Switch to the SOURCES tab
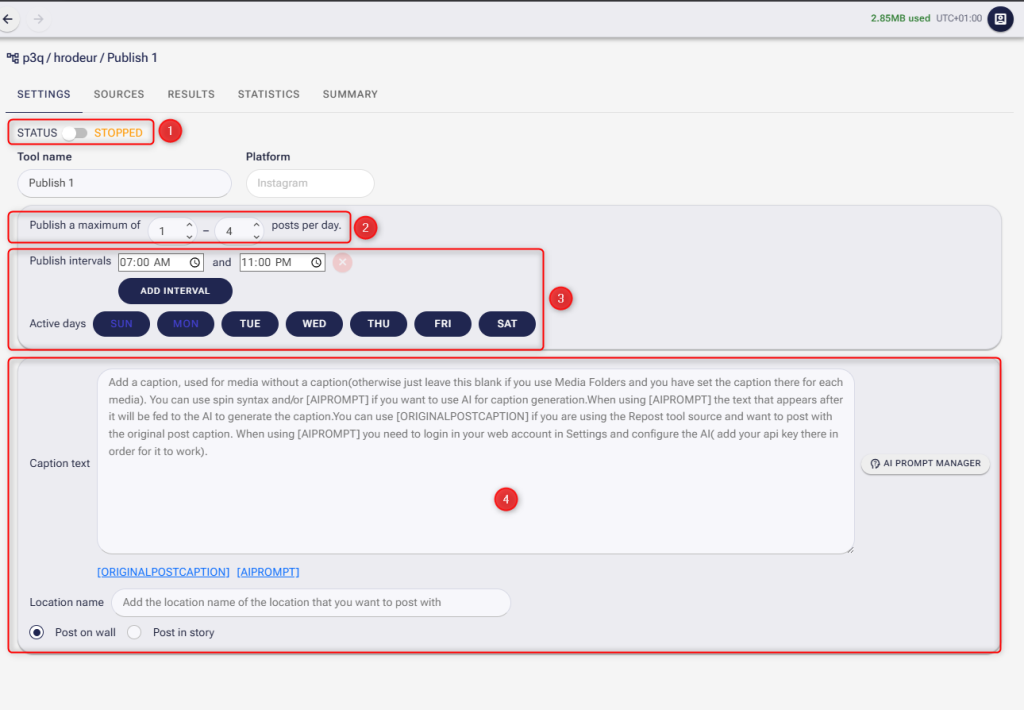 tap(118, 94)
